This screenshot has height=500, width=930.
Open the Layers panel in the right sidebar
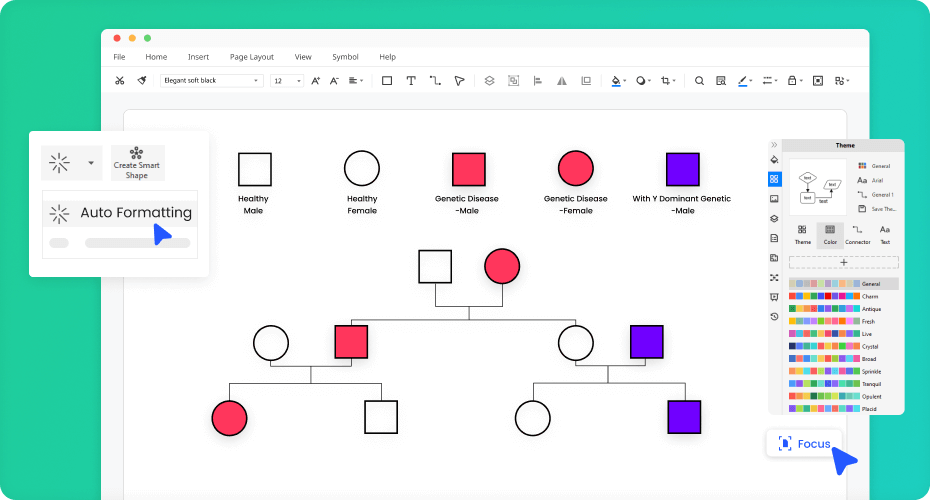point(774,218)
